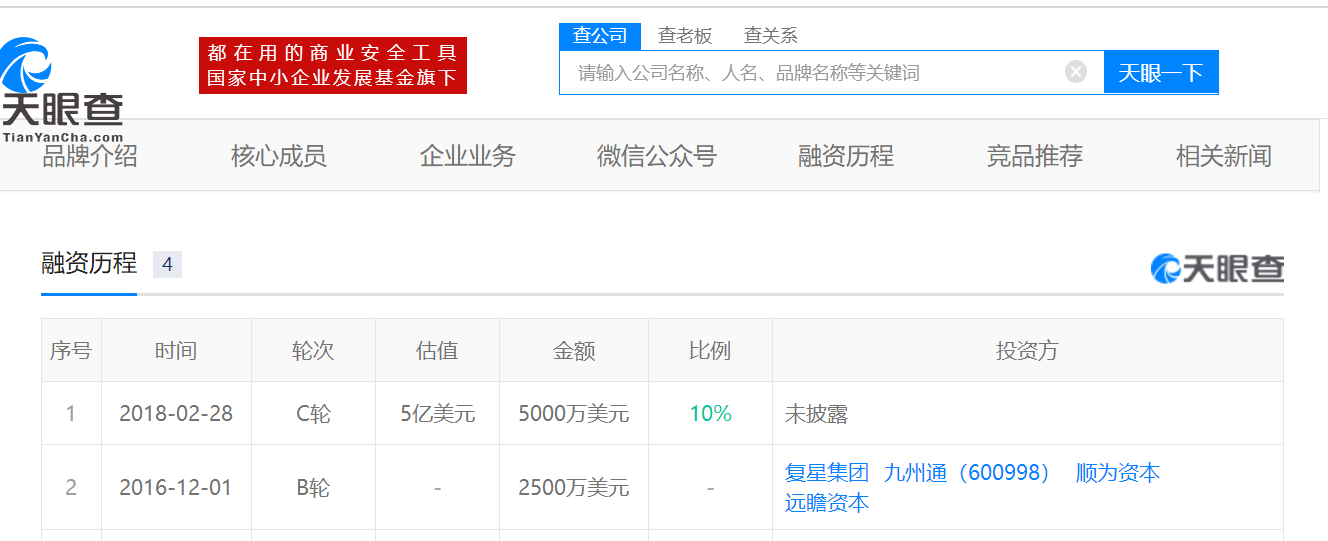Open investor link 远瞻资本

(x=827, y=503)
